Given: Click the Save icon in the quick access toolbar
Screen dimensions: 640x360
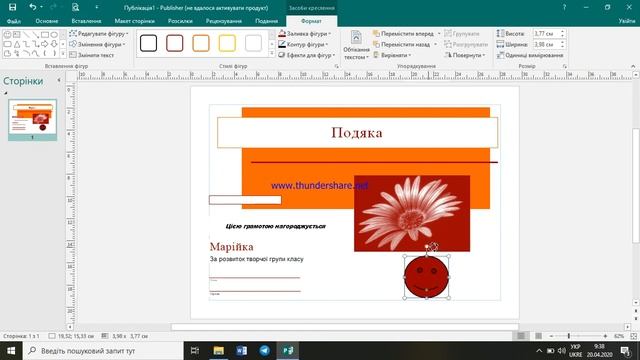Looking at the screenshot, I should [12, 7].
